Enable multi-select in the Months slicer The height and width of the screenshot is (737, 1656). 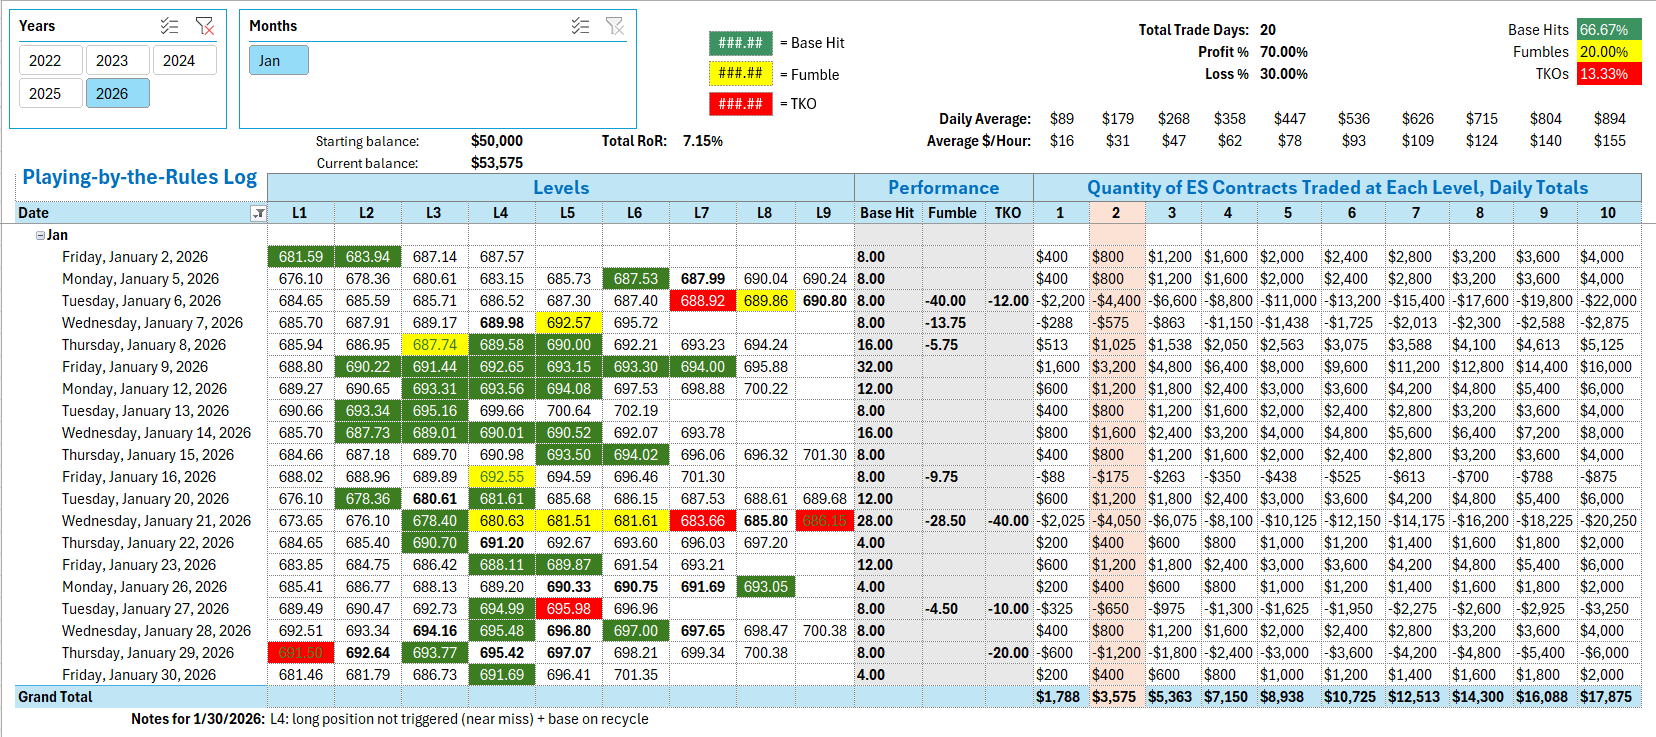pos(580,26)
